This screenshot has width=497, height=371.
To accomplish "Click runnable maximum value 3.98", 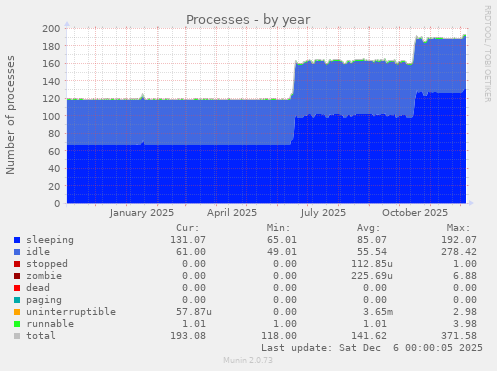I will [x=465, y=324].
